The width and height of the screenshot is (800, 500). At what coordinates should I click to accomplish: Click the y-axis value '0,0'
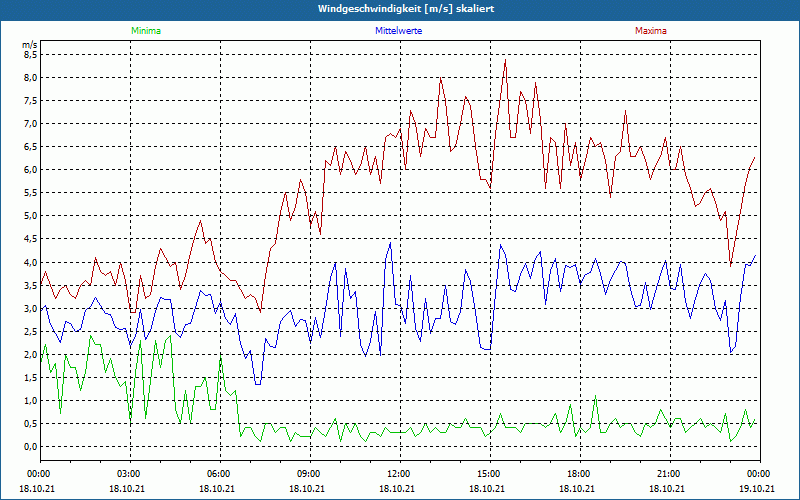(31, 446)
